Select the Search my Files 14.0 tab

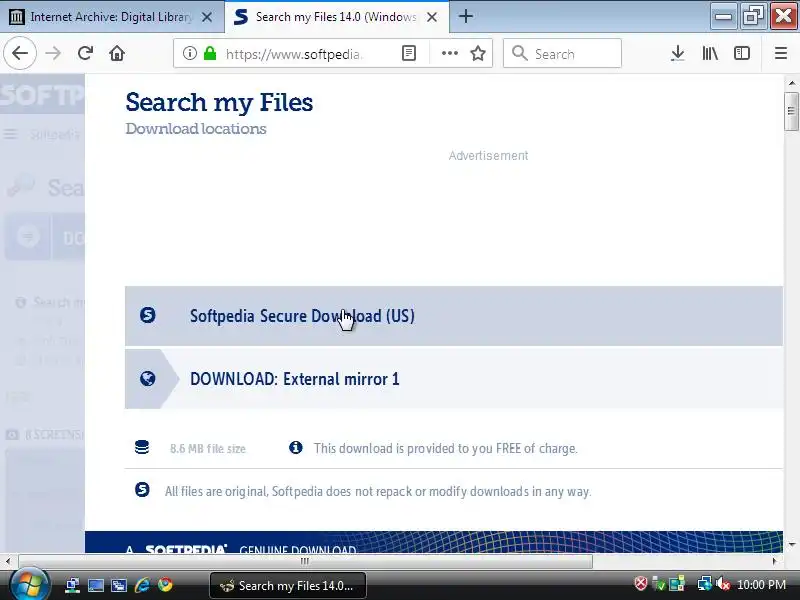336,17
